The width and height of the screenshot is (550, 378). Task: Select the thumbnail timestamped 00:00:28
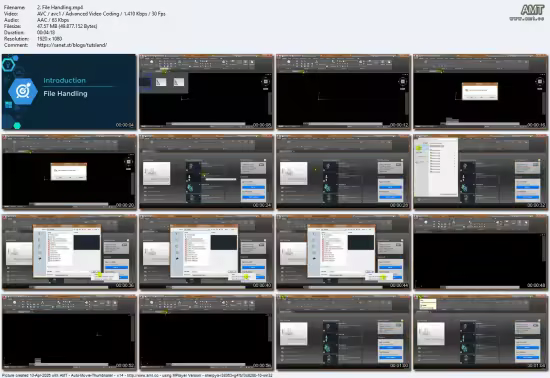343,172
